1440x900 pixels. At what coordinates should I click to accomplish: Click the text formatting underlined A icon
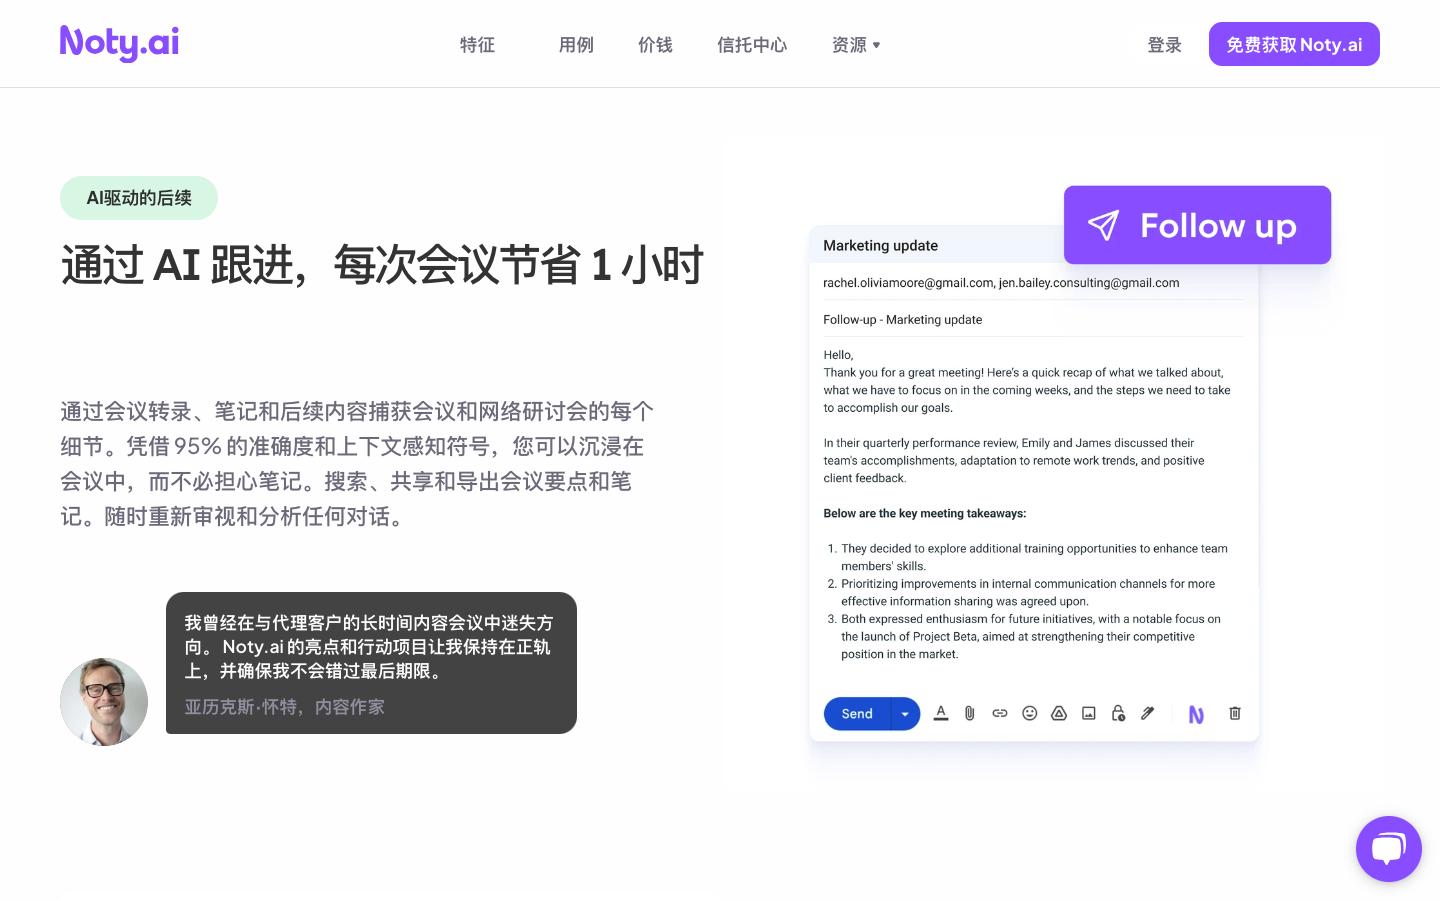(x=941, y=713)
